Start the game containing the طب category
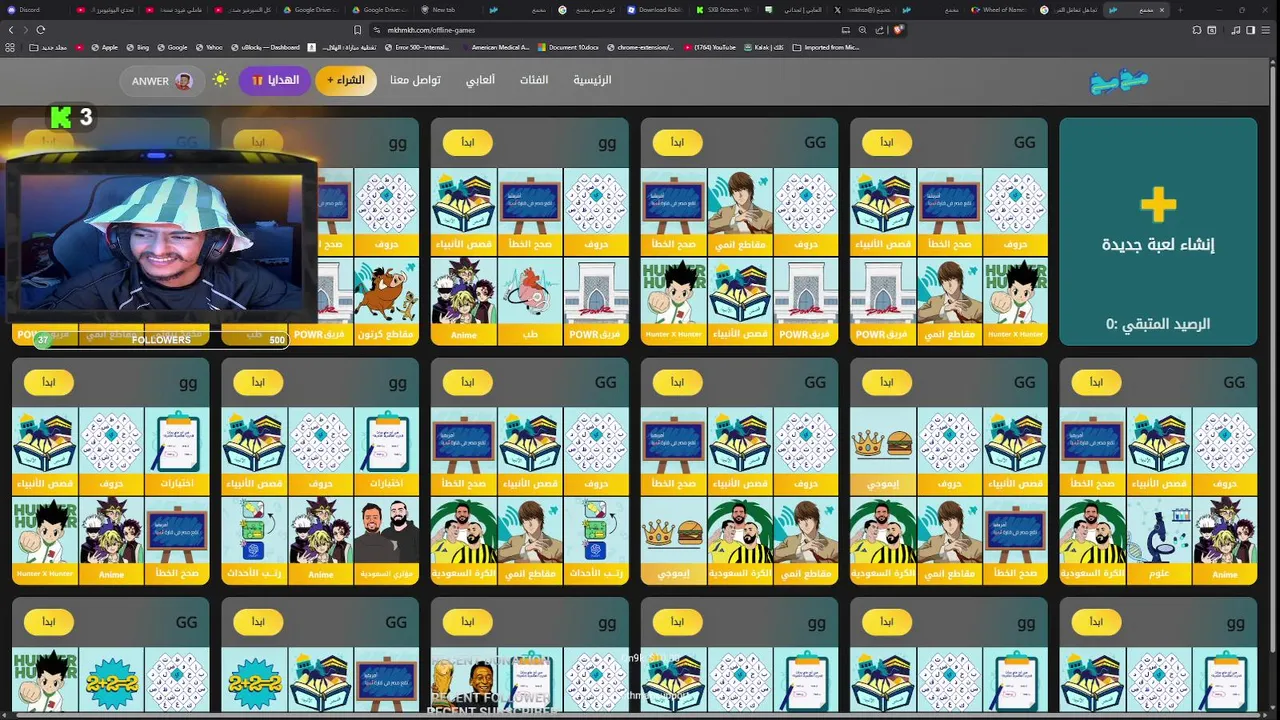Screen dimensions: 1280x720 coord(468,142)
